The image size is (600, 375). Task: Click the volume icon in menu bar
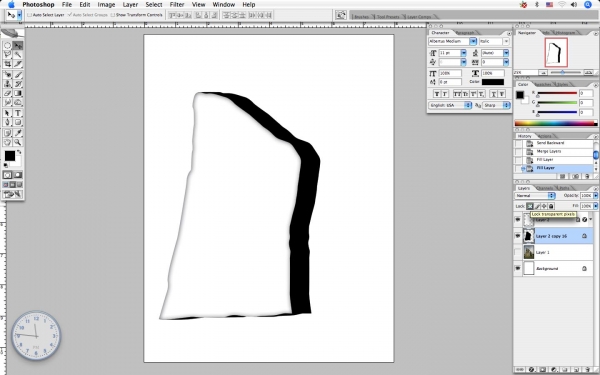tap(574, 5)
